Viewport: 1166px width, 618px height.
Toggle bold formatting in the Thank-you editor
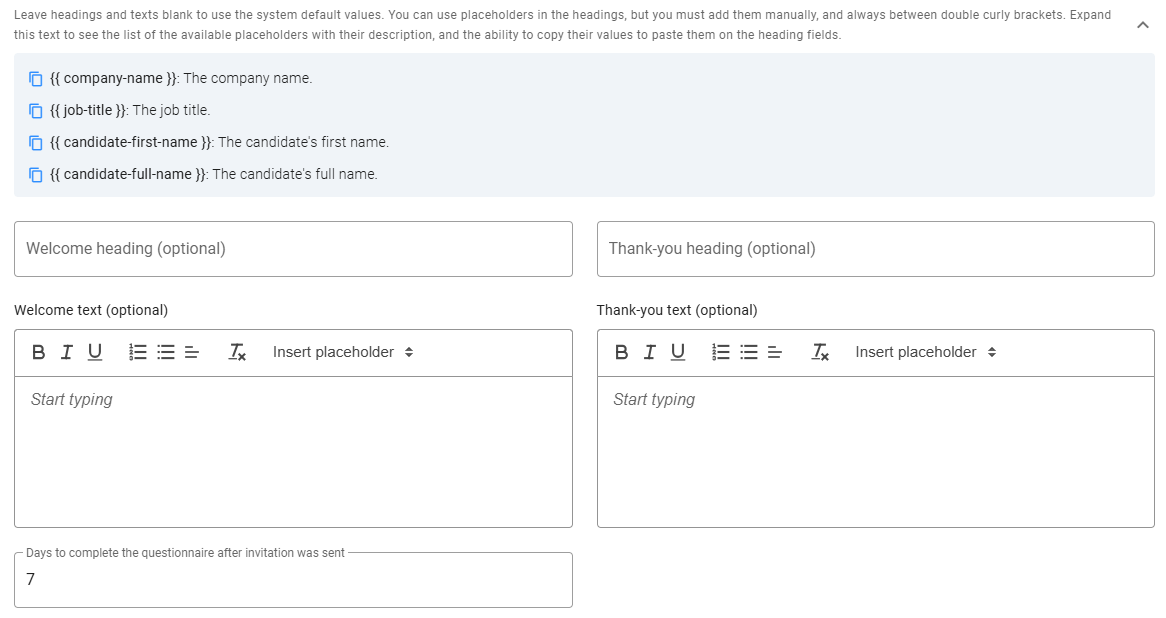(x=621, y=352)
